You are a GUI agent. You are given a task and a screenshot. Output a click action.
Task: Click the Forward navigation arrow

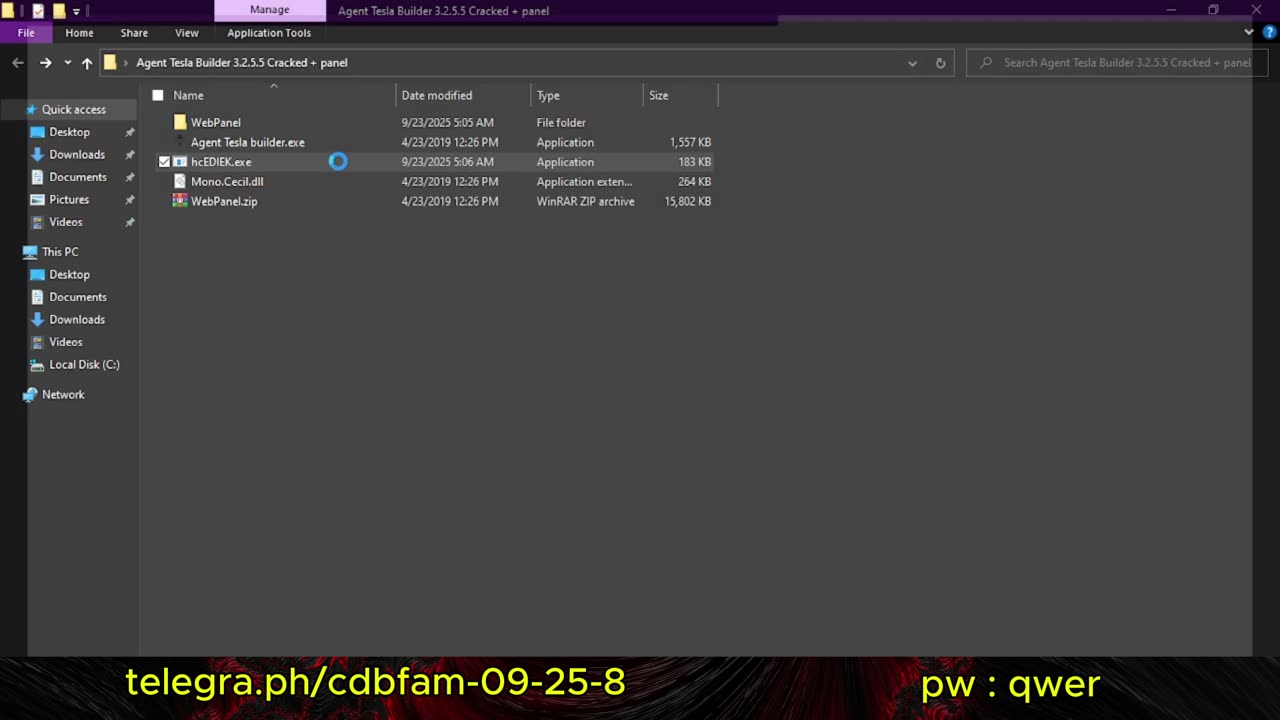coord(45,62)
